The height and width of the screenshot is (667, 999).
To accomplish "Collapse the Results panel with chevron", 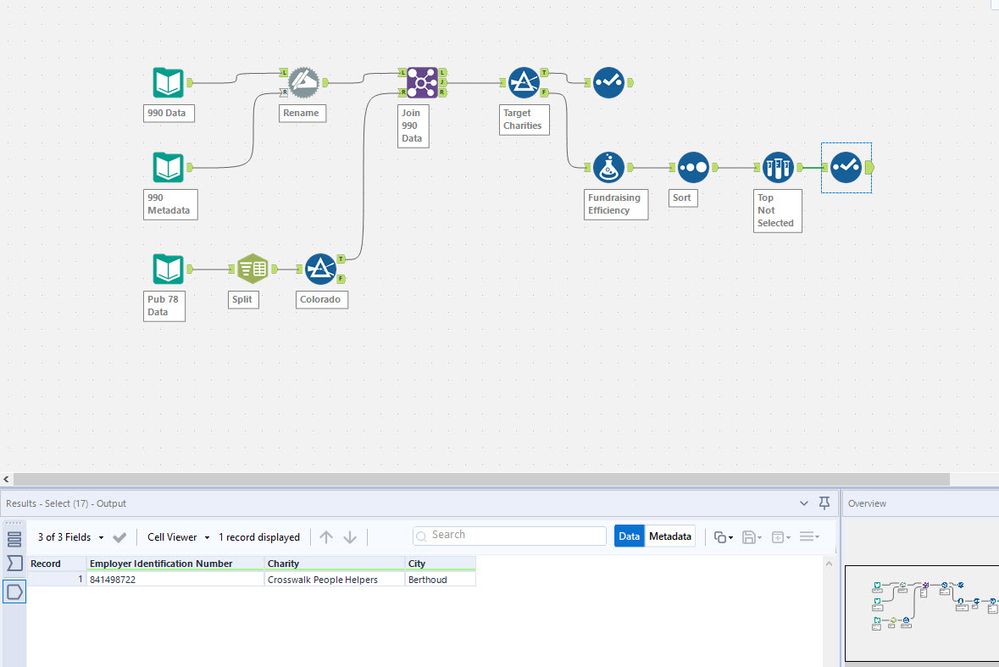I will [804, 503].
